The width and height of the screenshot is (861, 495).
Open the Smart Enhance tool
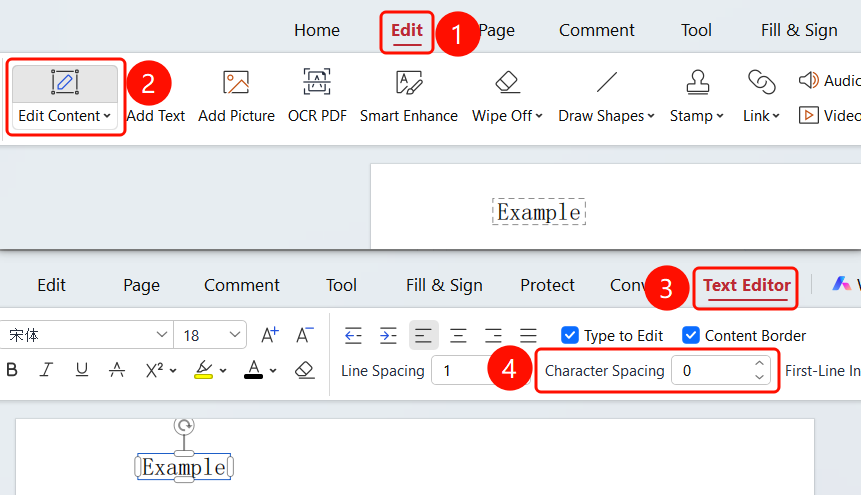409,96
